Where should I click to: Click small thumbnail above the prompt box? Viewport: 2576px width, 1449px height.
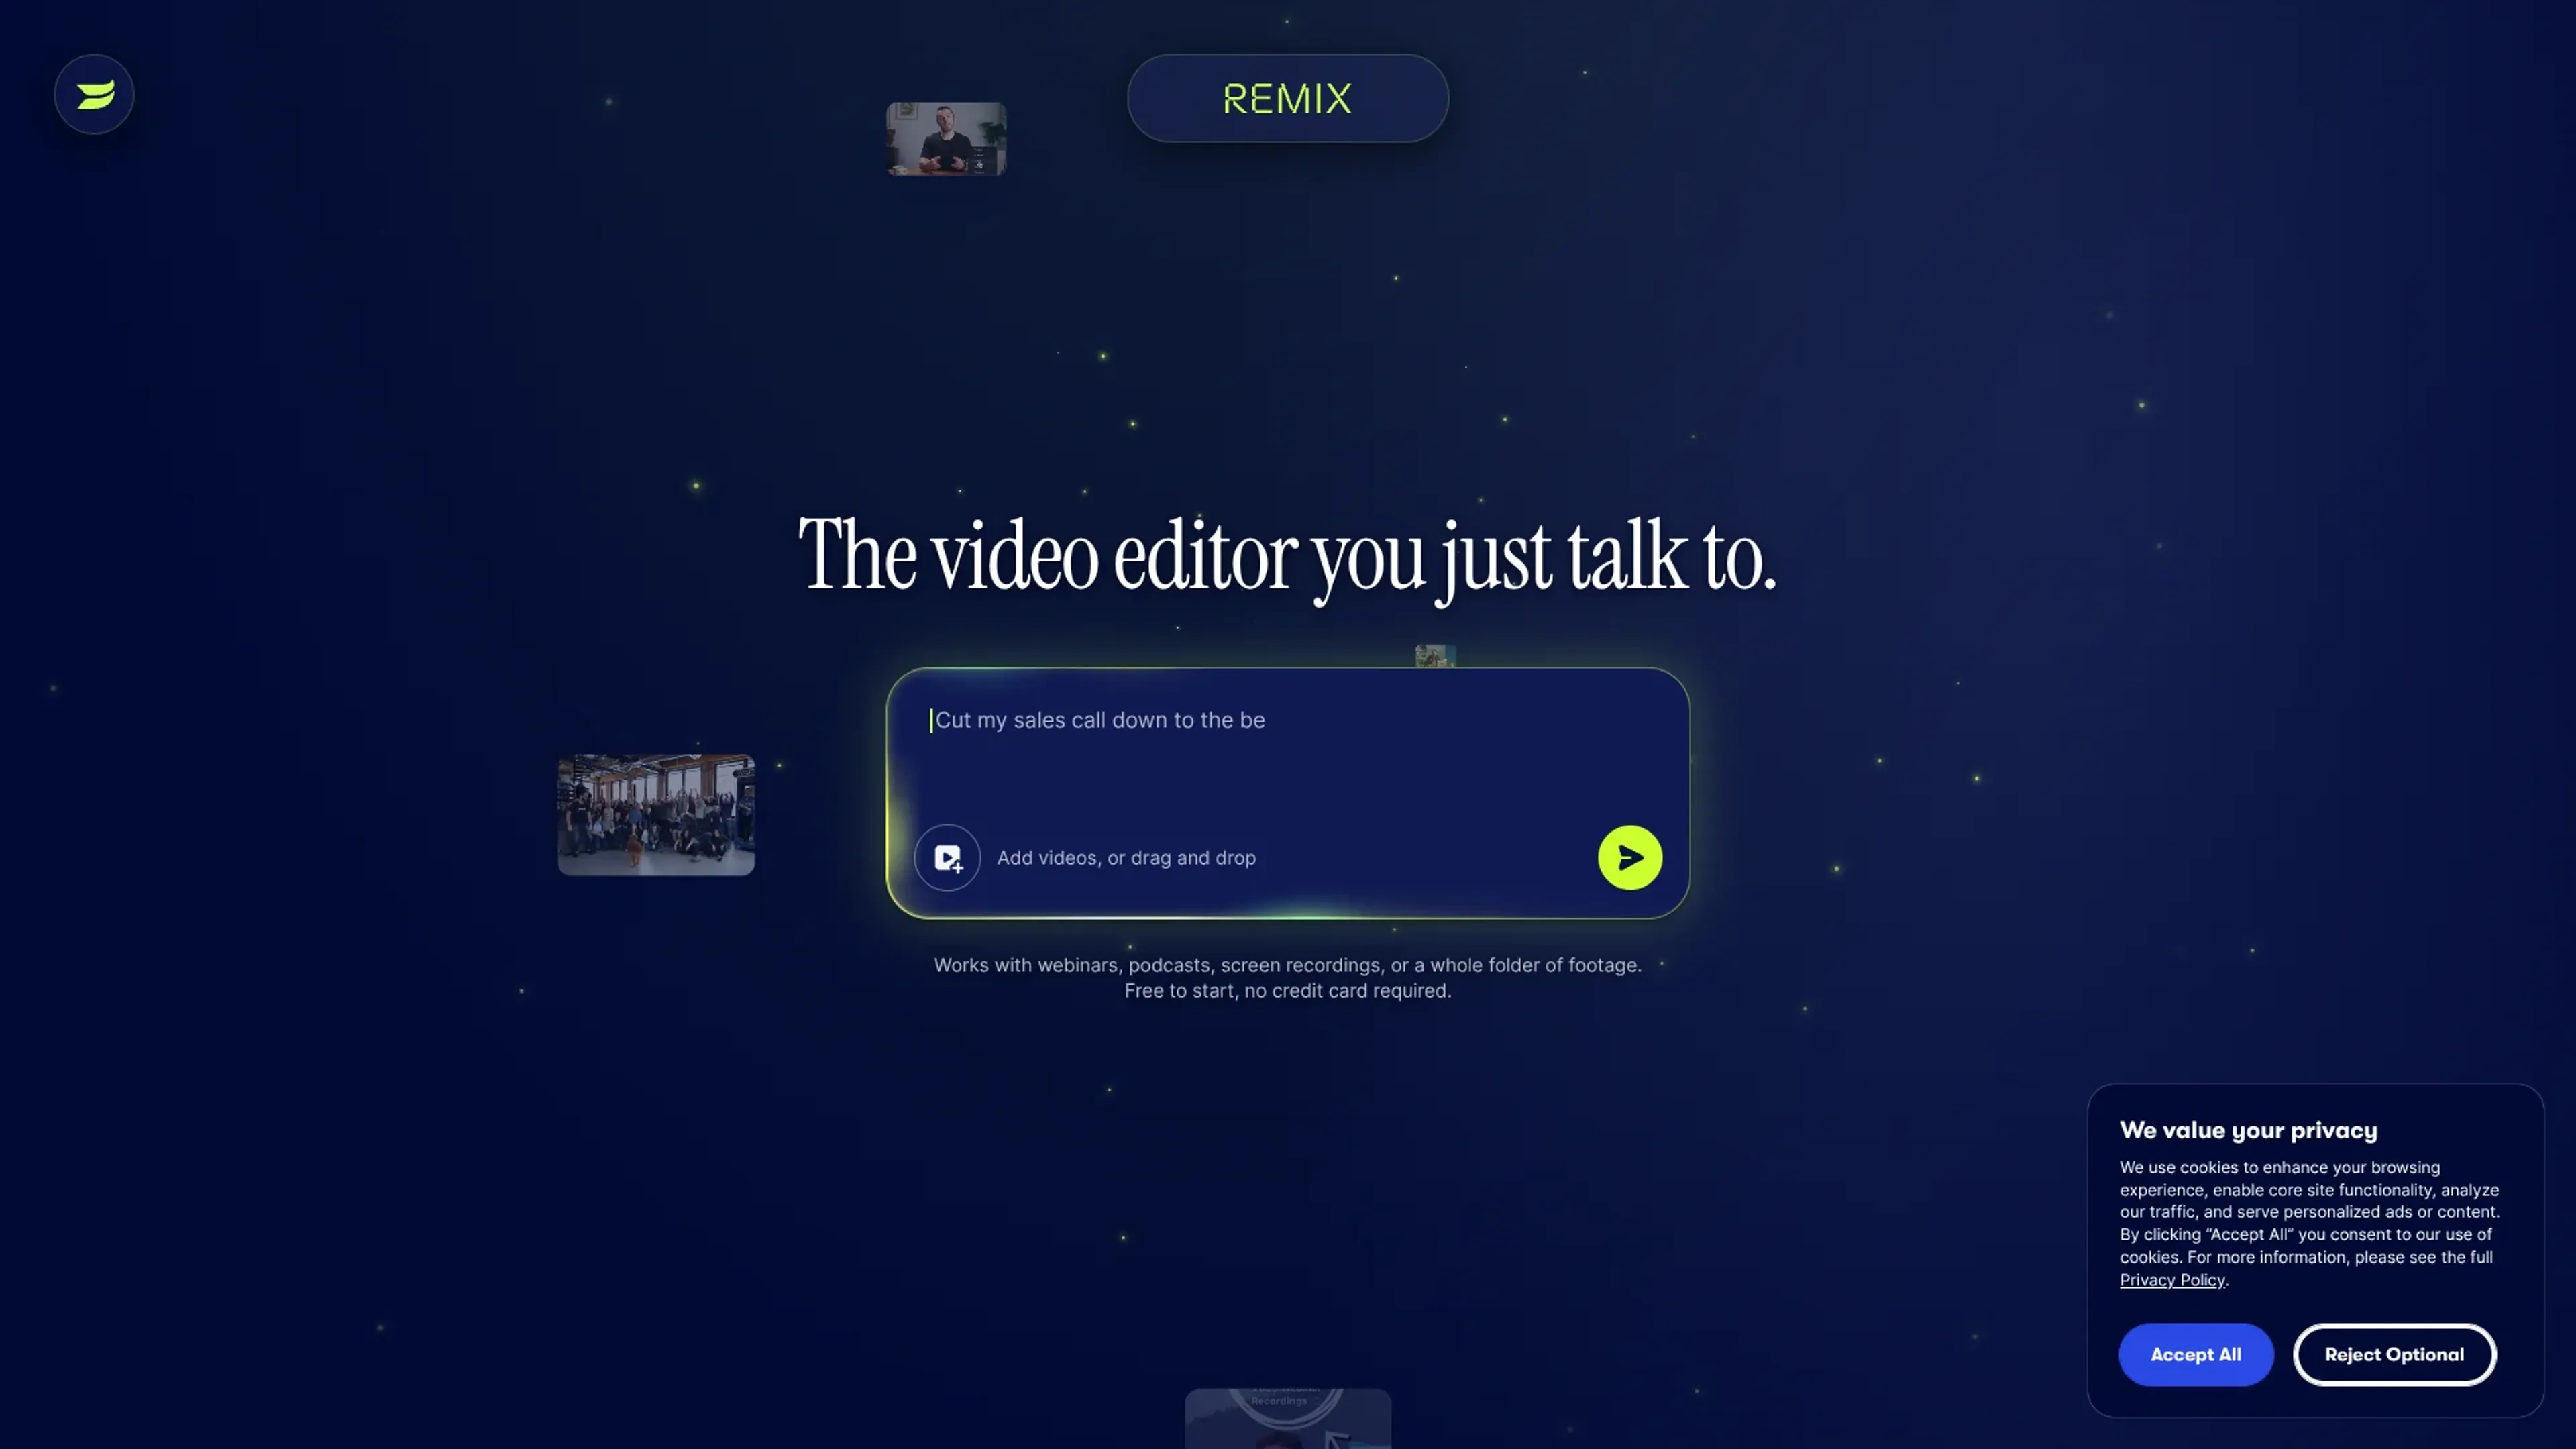[1435, 656]
